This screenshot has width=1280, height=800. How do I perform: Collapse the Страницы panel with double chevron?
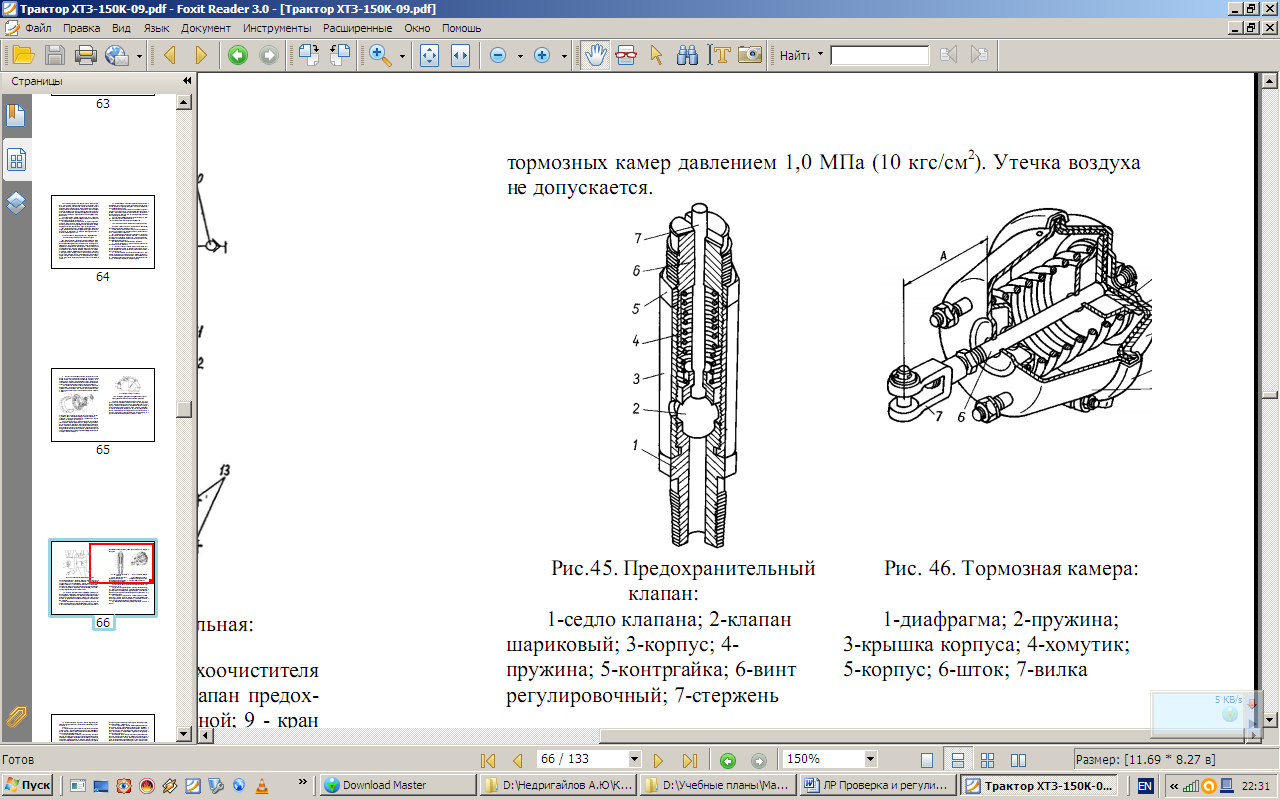click(186, 81)
